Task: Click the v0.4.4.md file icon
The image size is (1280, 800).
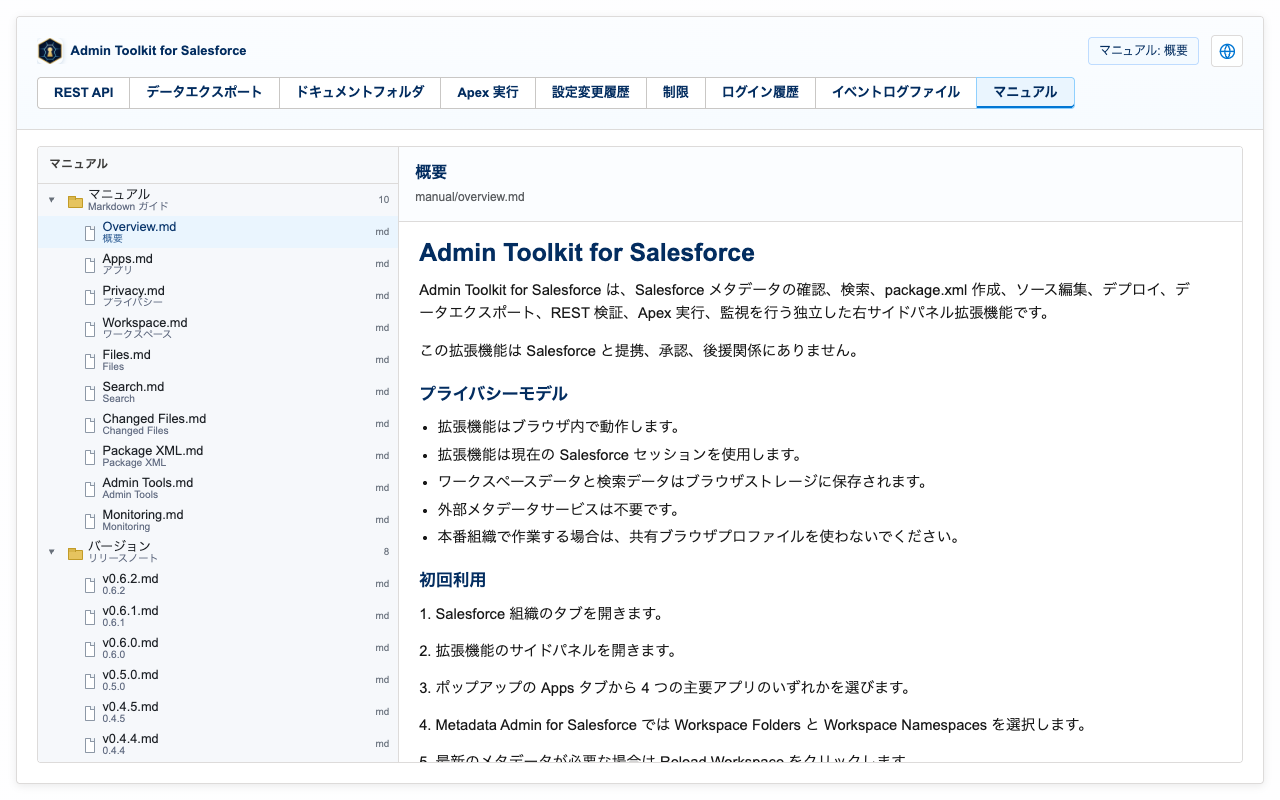Action: click(x=90, y=744)
